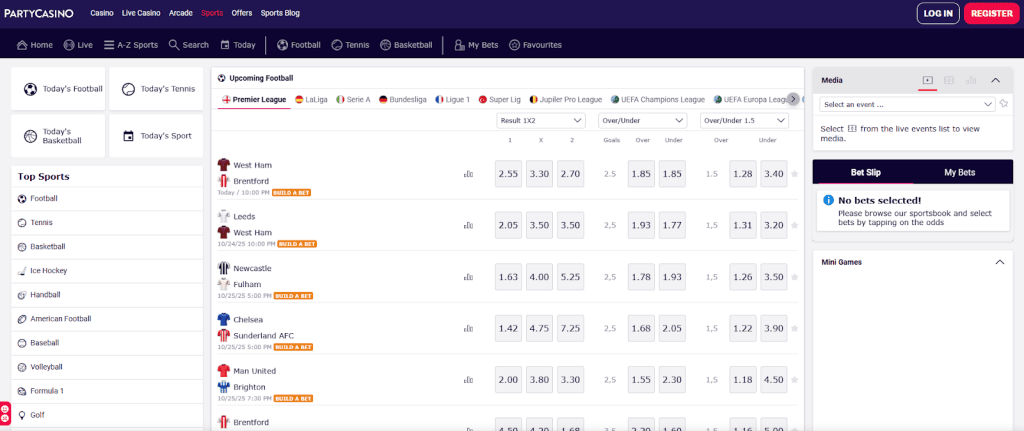Open the Over/Under 1.5 market dropdown
1024x431 pixels.
(x=744, y=121)
